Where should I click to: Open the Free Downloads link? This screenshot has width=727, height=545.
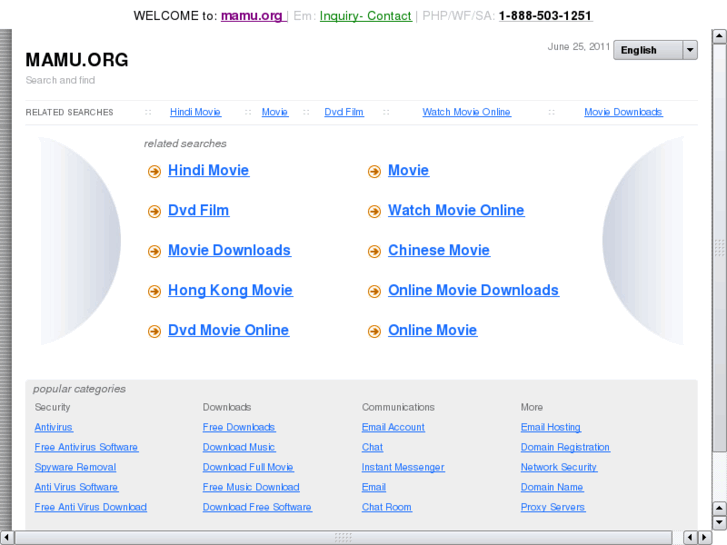pos(239,427)
